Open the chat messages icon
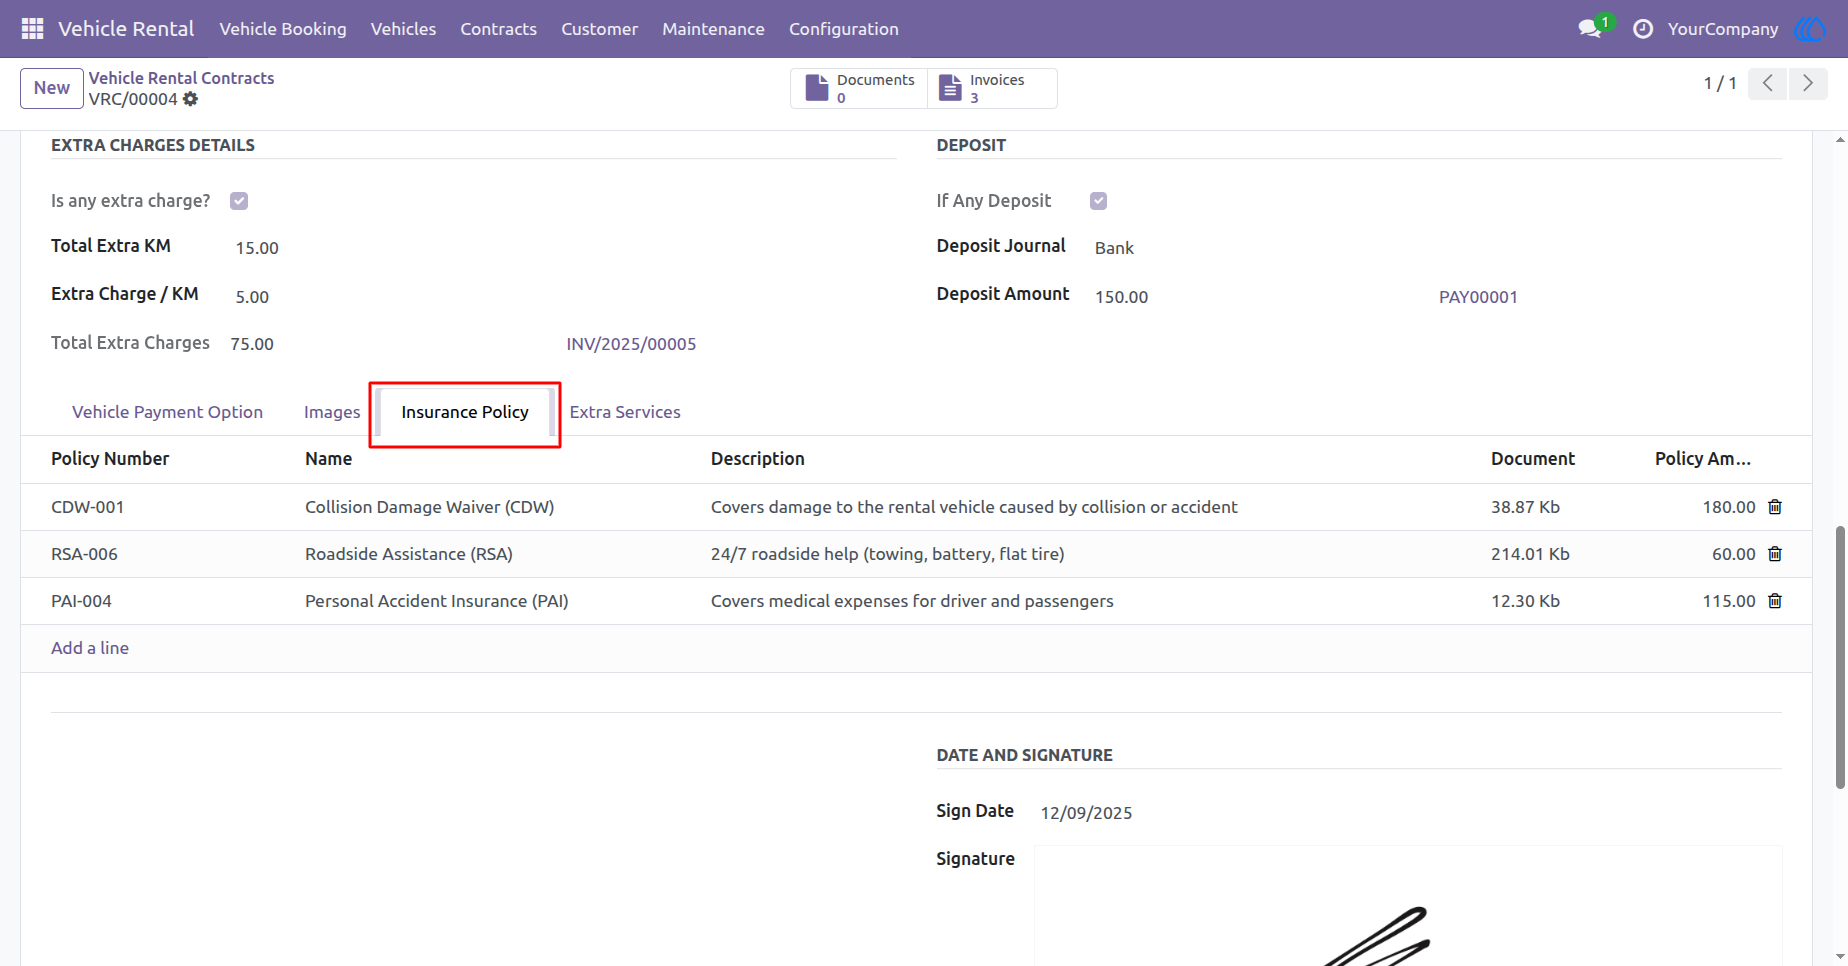Screen dimensions: 1848x966 pyautogui.click(x=1590, y=29)
